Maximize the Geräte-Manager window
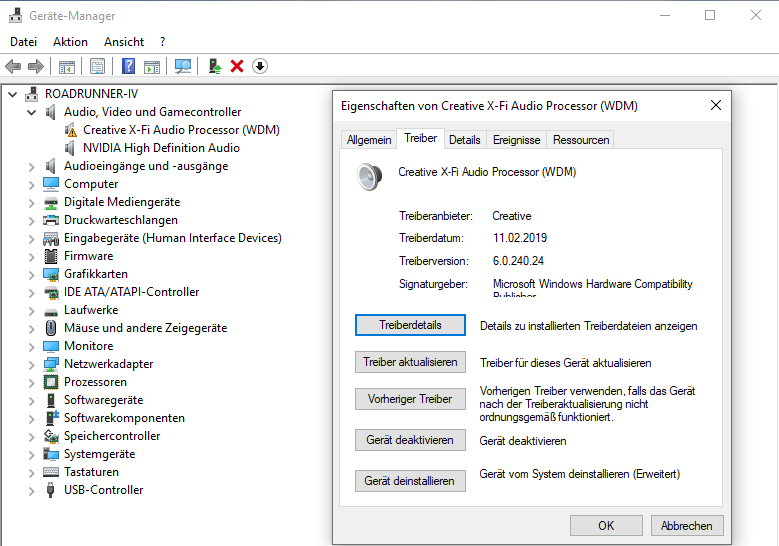 (x=710, y=15)
